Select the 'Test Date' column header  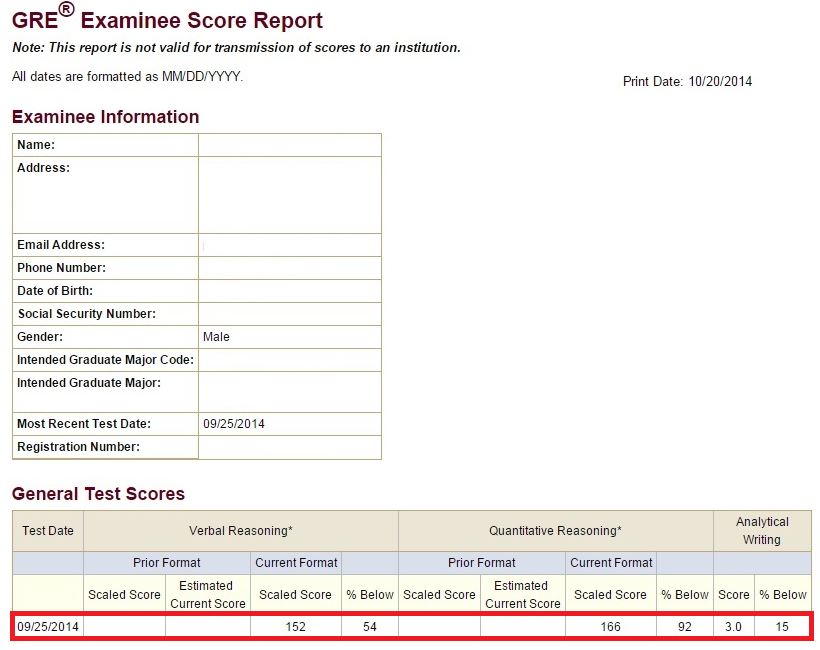pyautogui.click(x=48, y=531)
